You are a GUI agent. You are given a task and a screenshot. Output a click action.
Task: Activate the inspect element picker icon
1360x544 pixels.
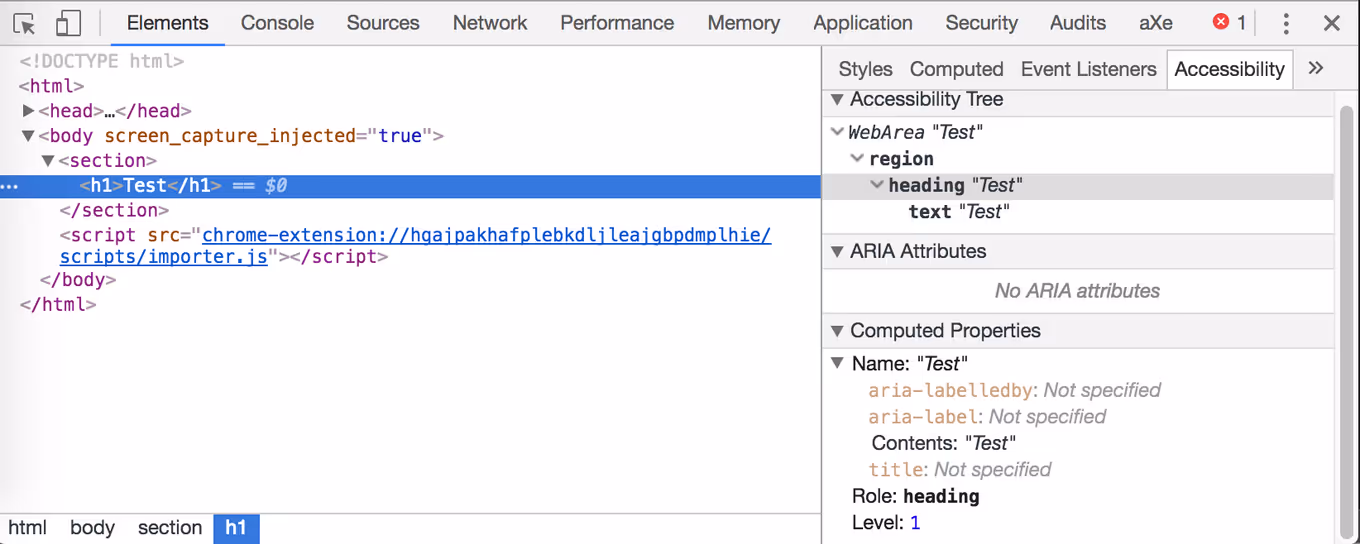[x=24, y=24]
